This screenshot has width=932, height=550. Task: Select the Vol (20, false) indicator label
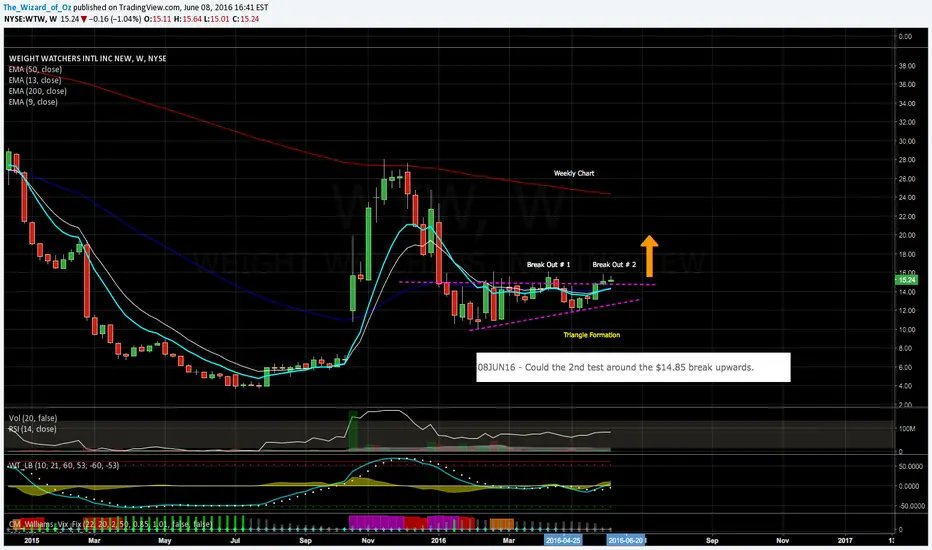click(33, 418)
